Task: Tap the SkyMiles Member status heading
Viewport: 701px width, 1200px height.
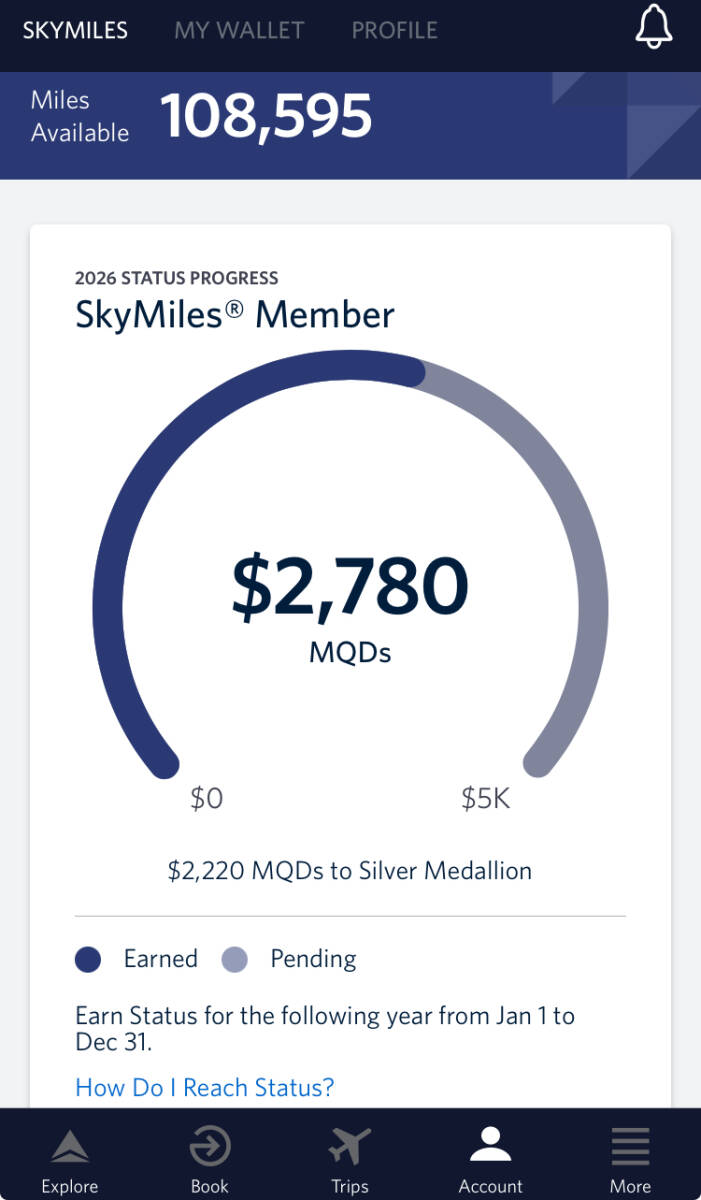Action: tap(235, 315)
